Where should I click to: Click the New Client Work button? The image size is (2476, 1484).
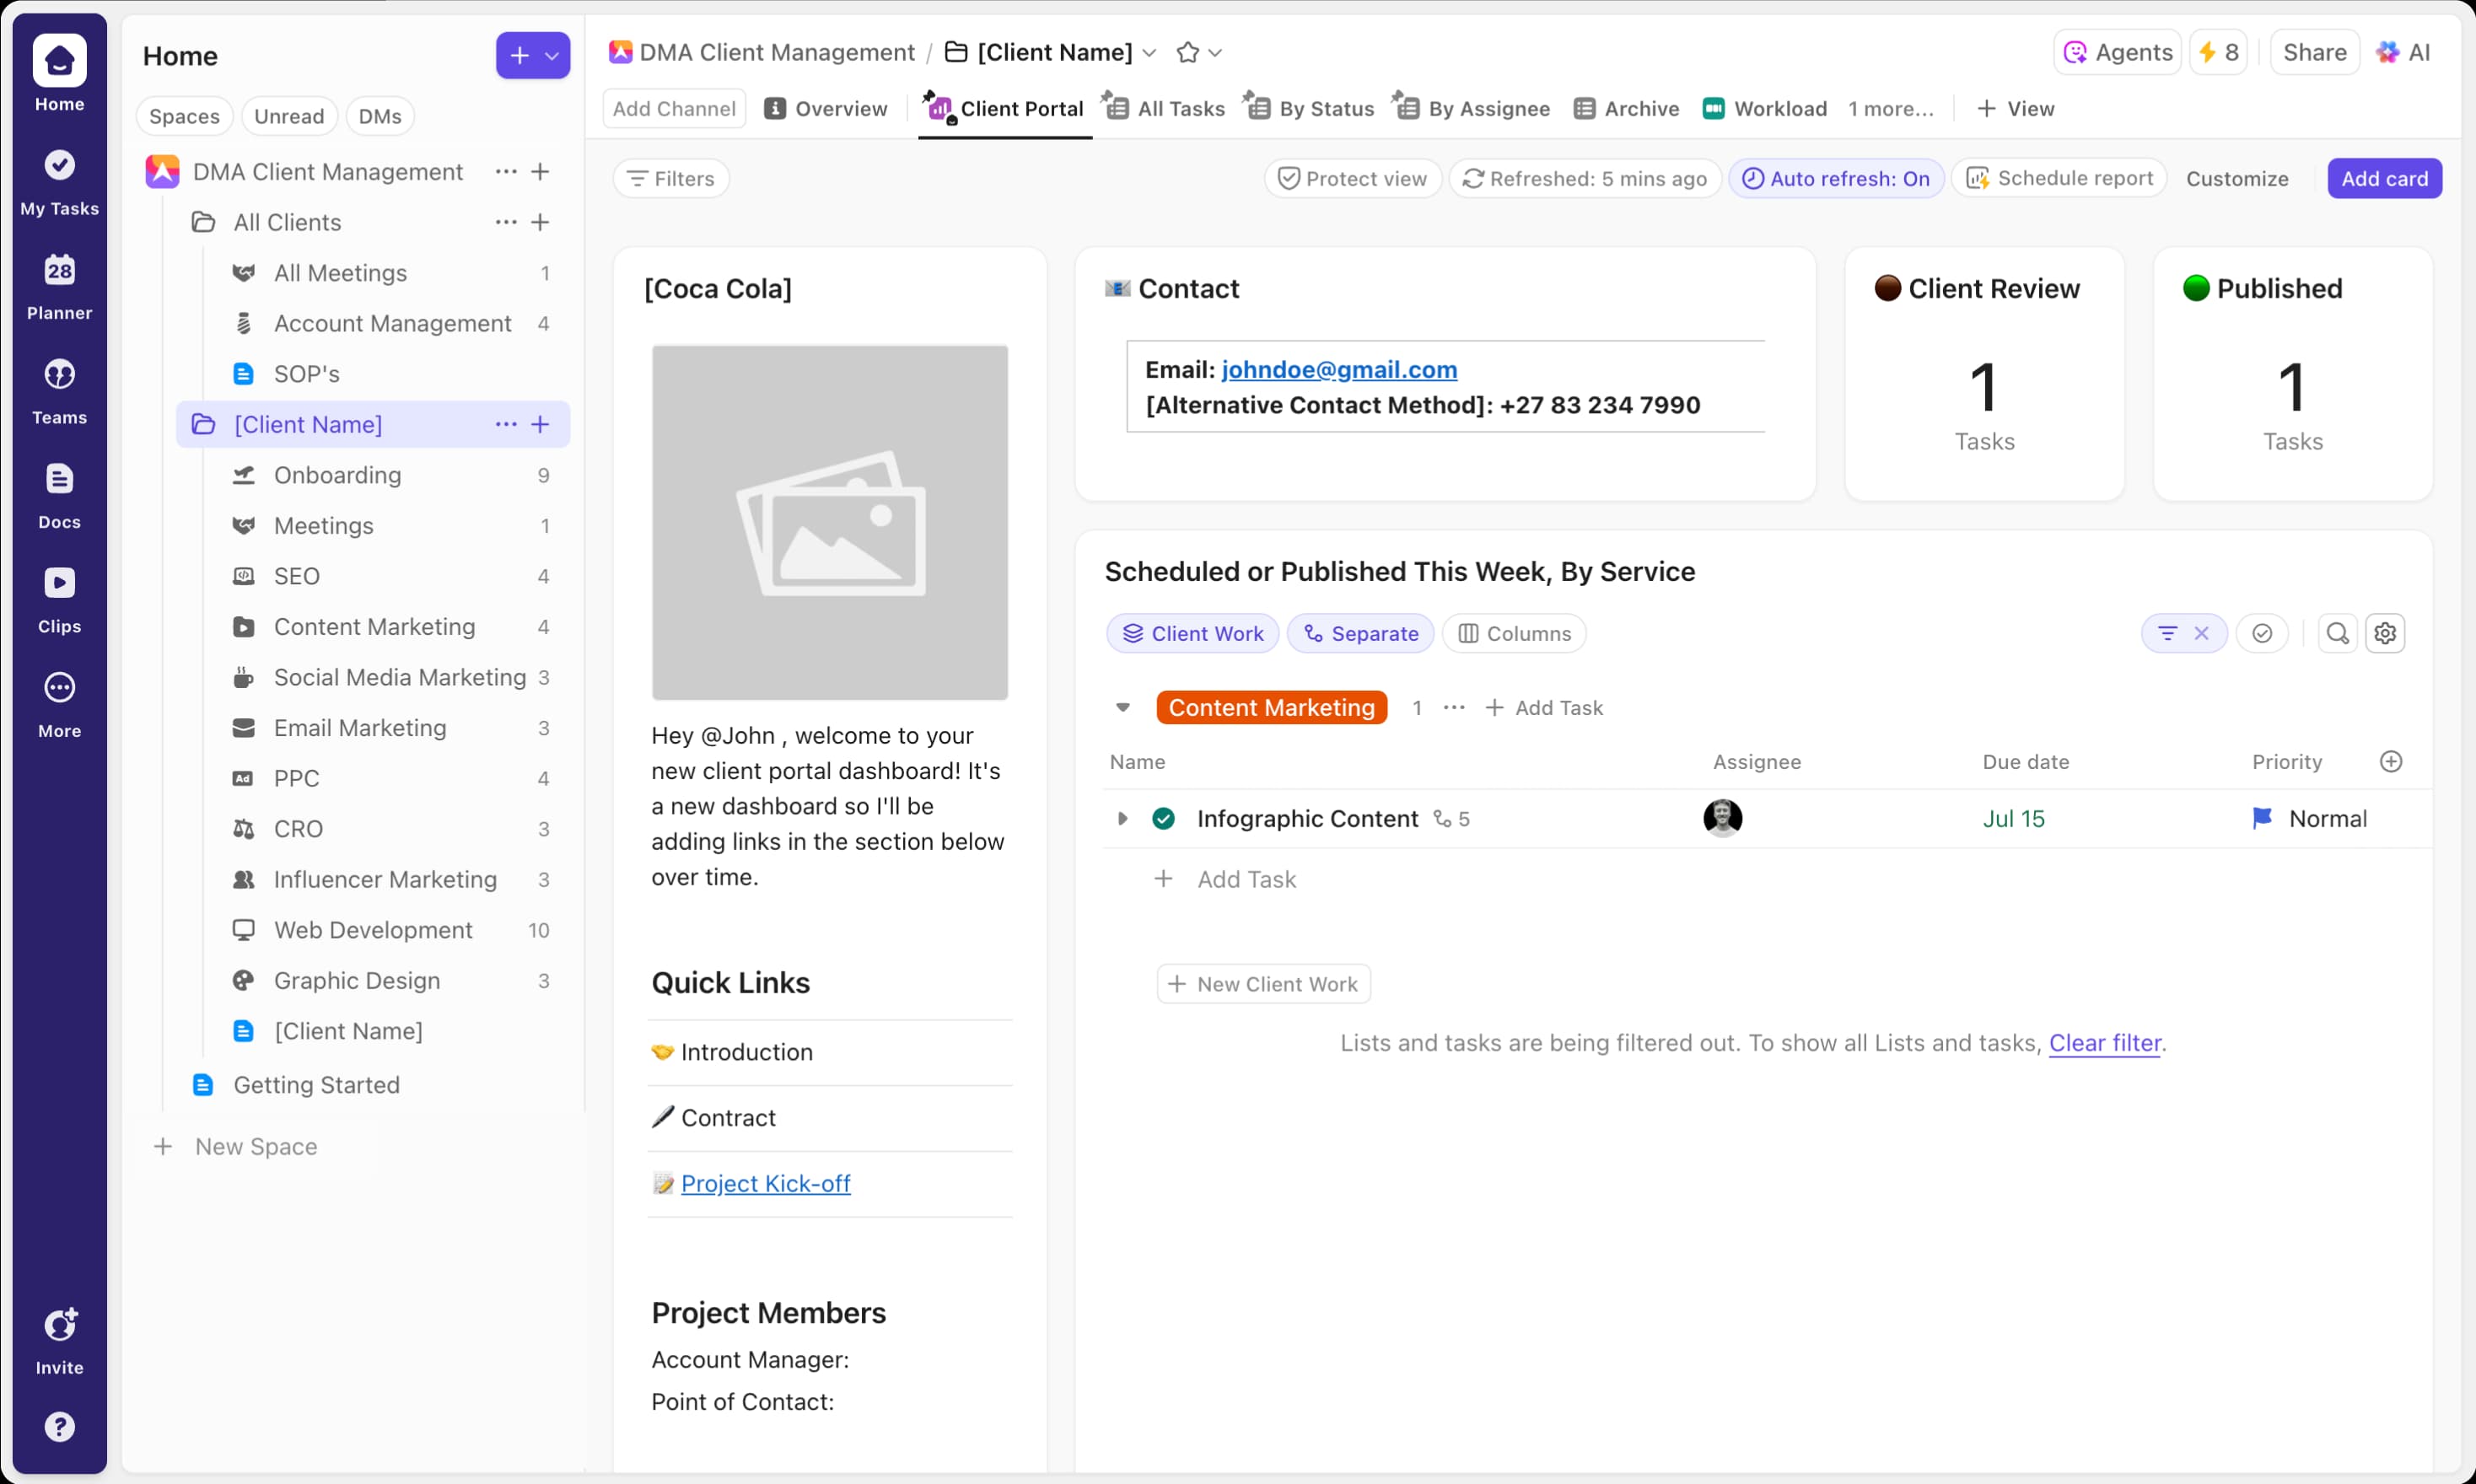coord(1263,983)
